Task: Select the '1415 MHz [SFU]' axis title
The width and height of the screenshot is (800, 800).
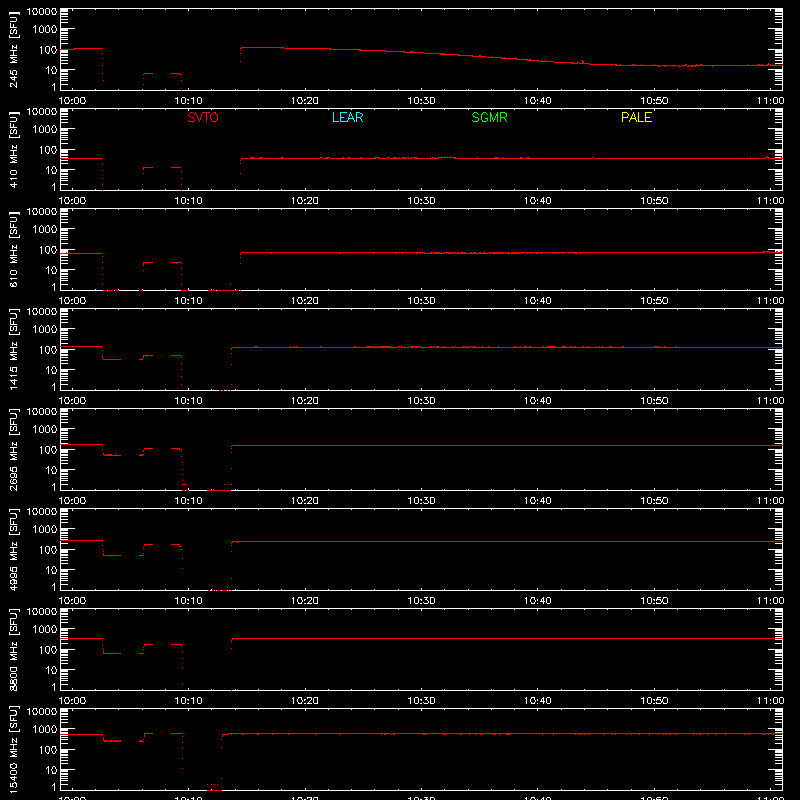Action: point(13,349)
